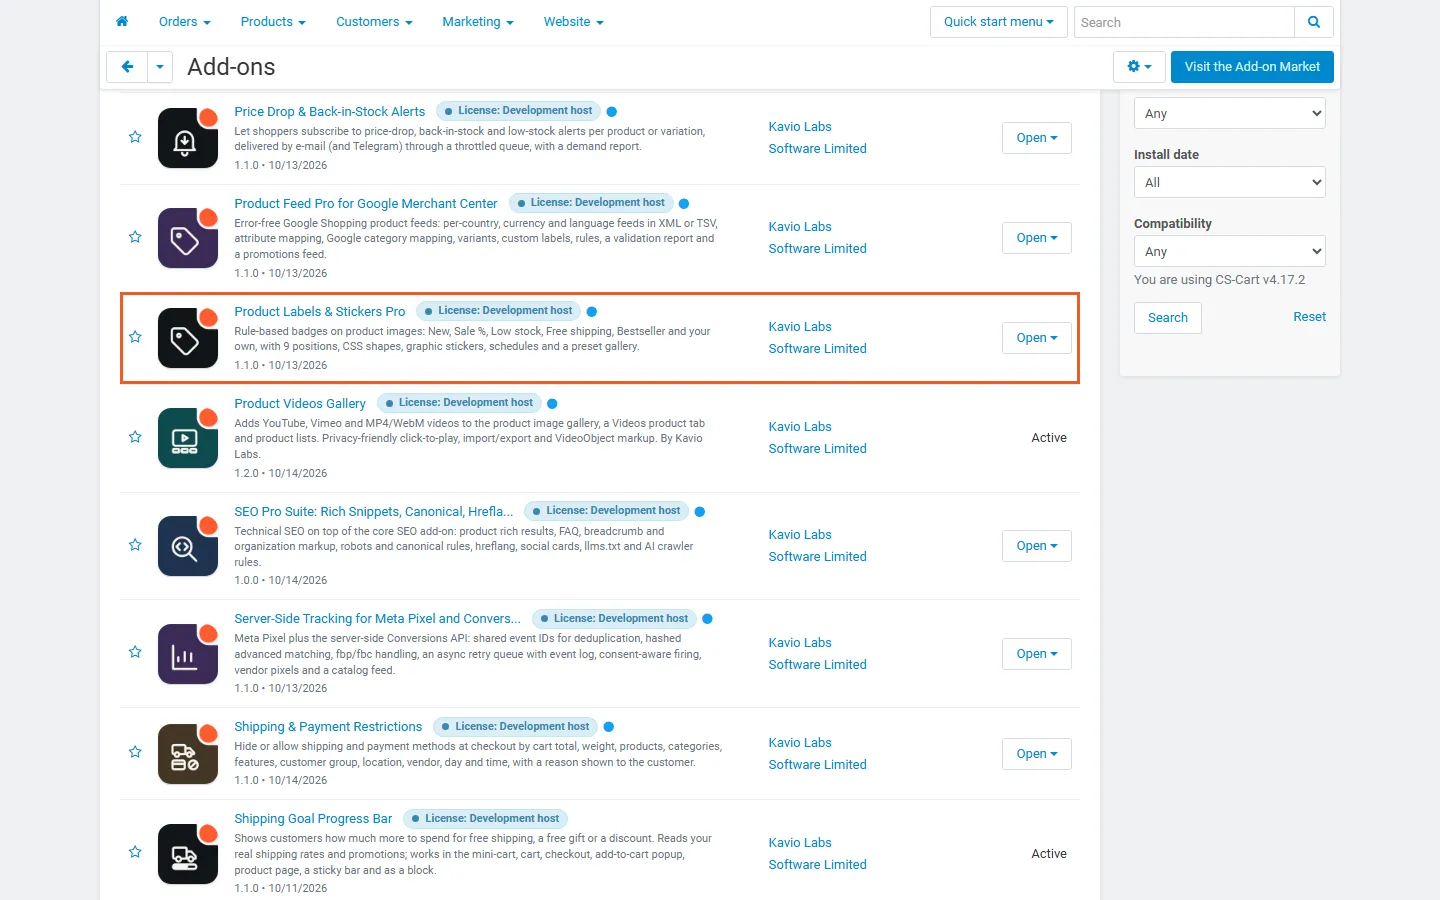Favorite the Shipping Goal Progress Bar add-on
This screenshot has height=900, width=1440.
(135, 852)
